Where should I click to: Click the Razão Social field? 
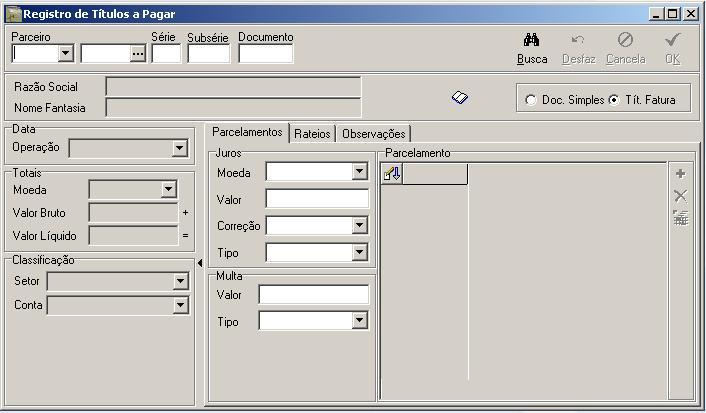[x=233, y=86]
